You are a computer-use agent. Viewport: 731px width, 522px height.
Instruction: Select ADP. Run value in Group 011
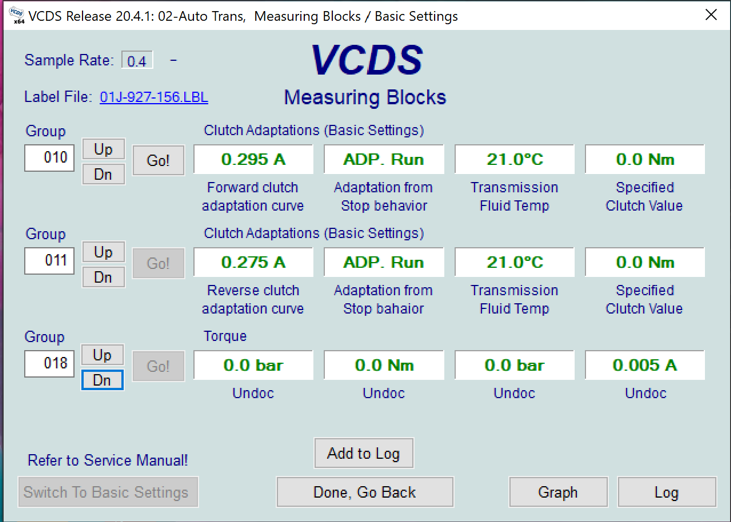384,262
